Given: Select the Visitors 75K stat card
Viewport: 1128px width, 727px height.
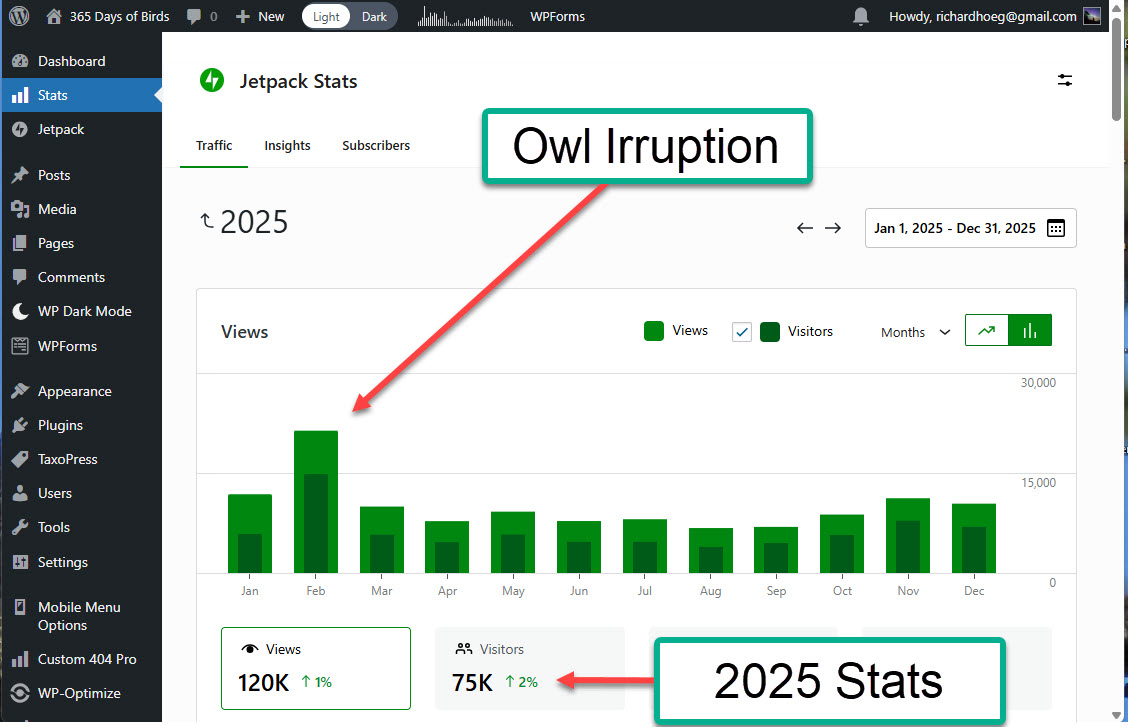Looking at the screenshot, I should point(529,668).
